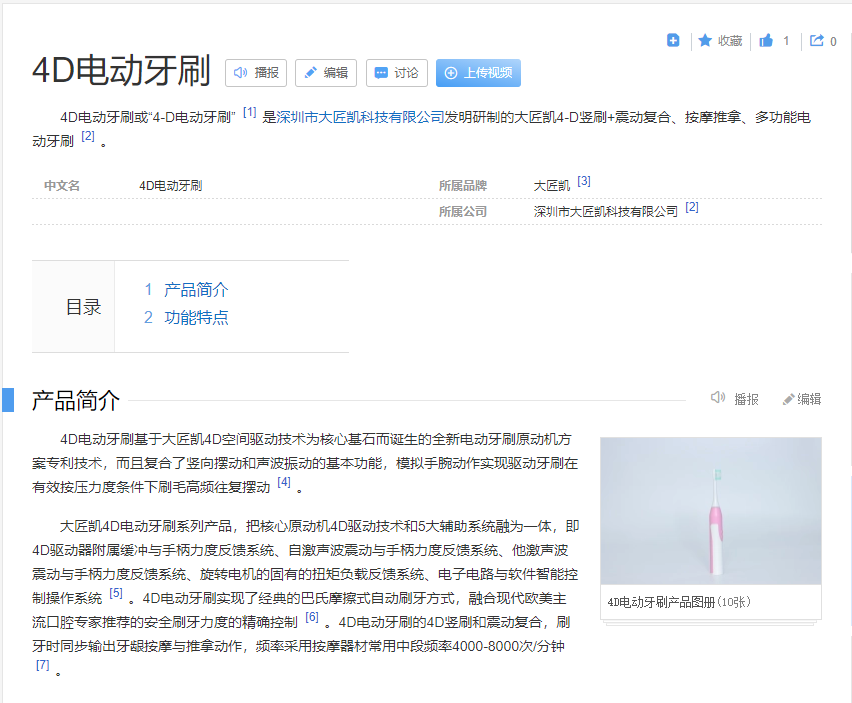Click the 4D电动牙刷 page title
This screenshot has height=703, width=852.
pos(121,71)
